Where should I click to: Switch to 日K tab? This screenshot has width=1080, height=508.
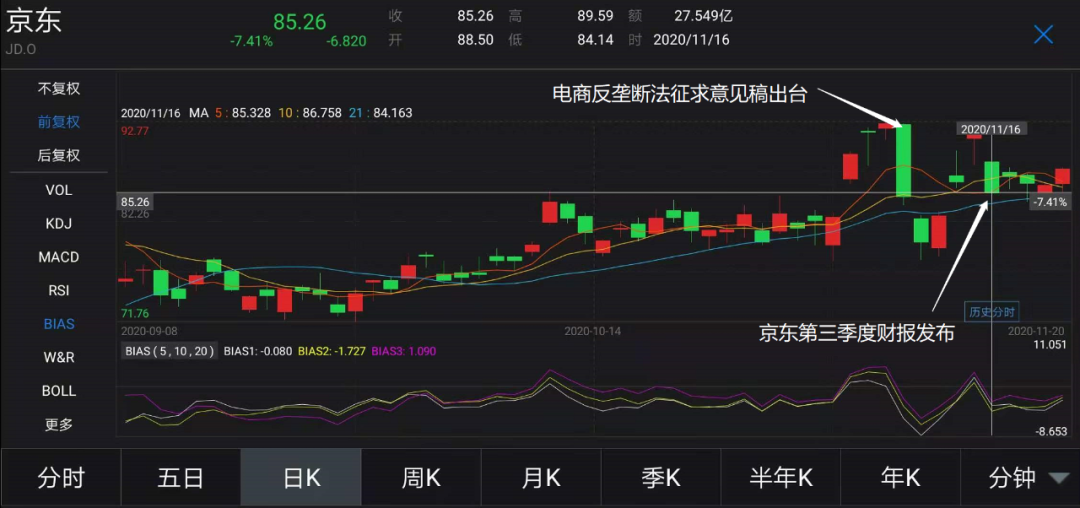(301, 478)
